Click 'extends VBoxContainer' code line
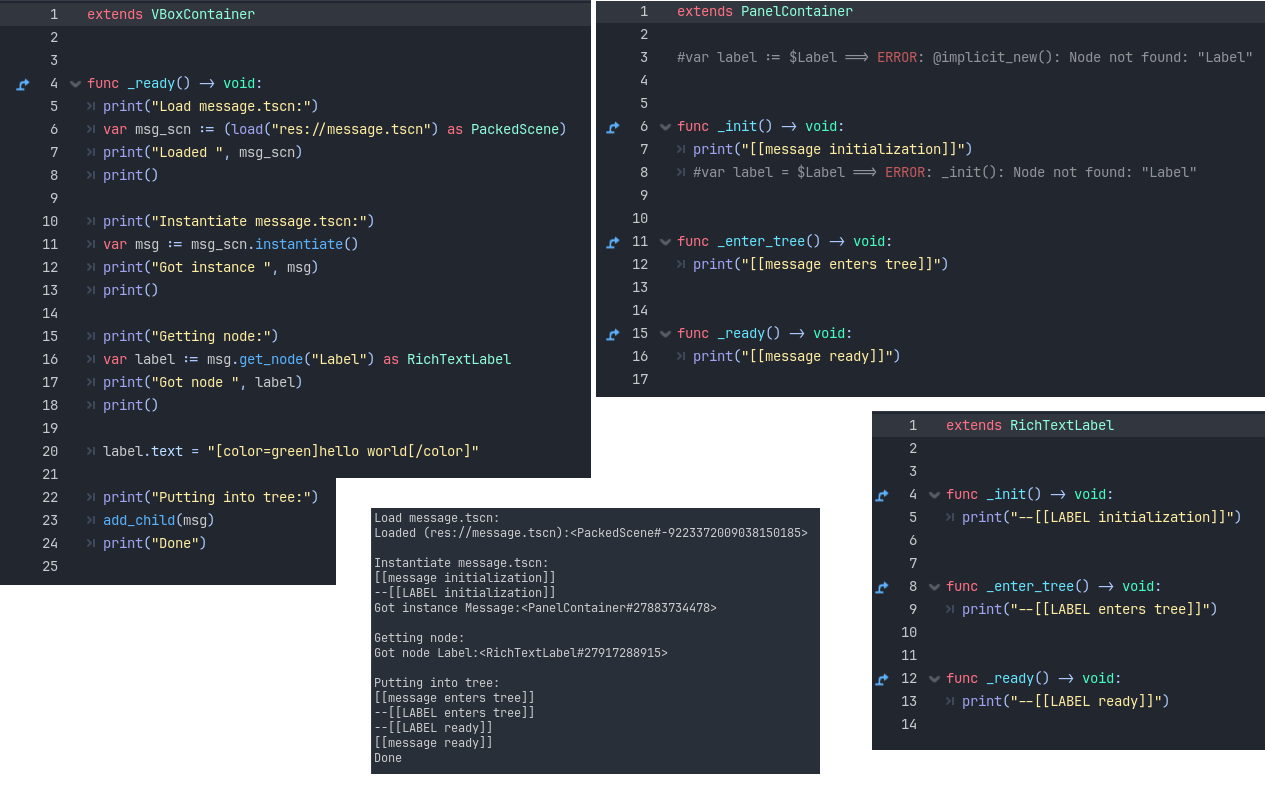 [x=171, y=15]
